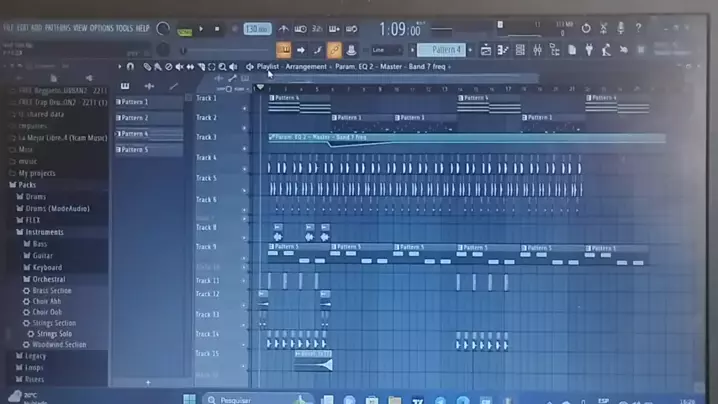Expand the Drums folder in browser
This screenshot has height=404, width=718.
tap(35, 197)
